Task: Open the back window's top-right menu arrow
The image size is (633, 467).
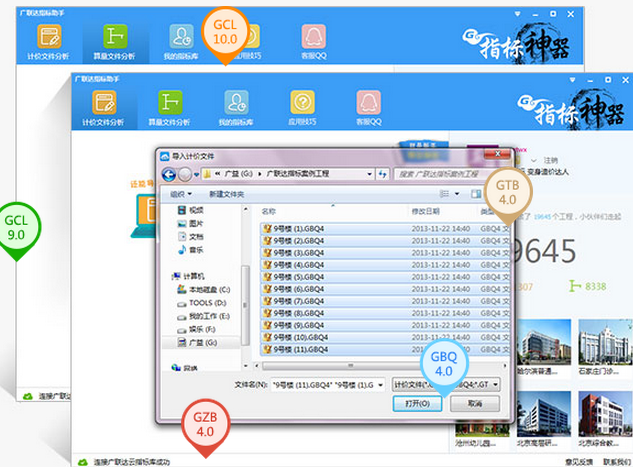Action: [518, 14]
